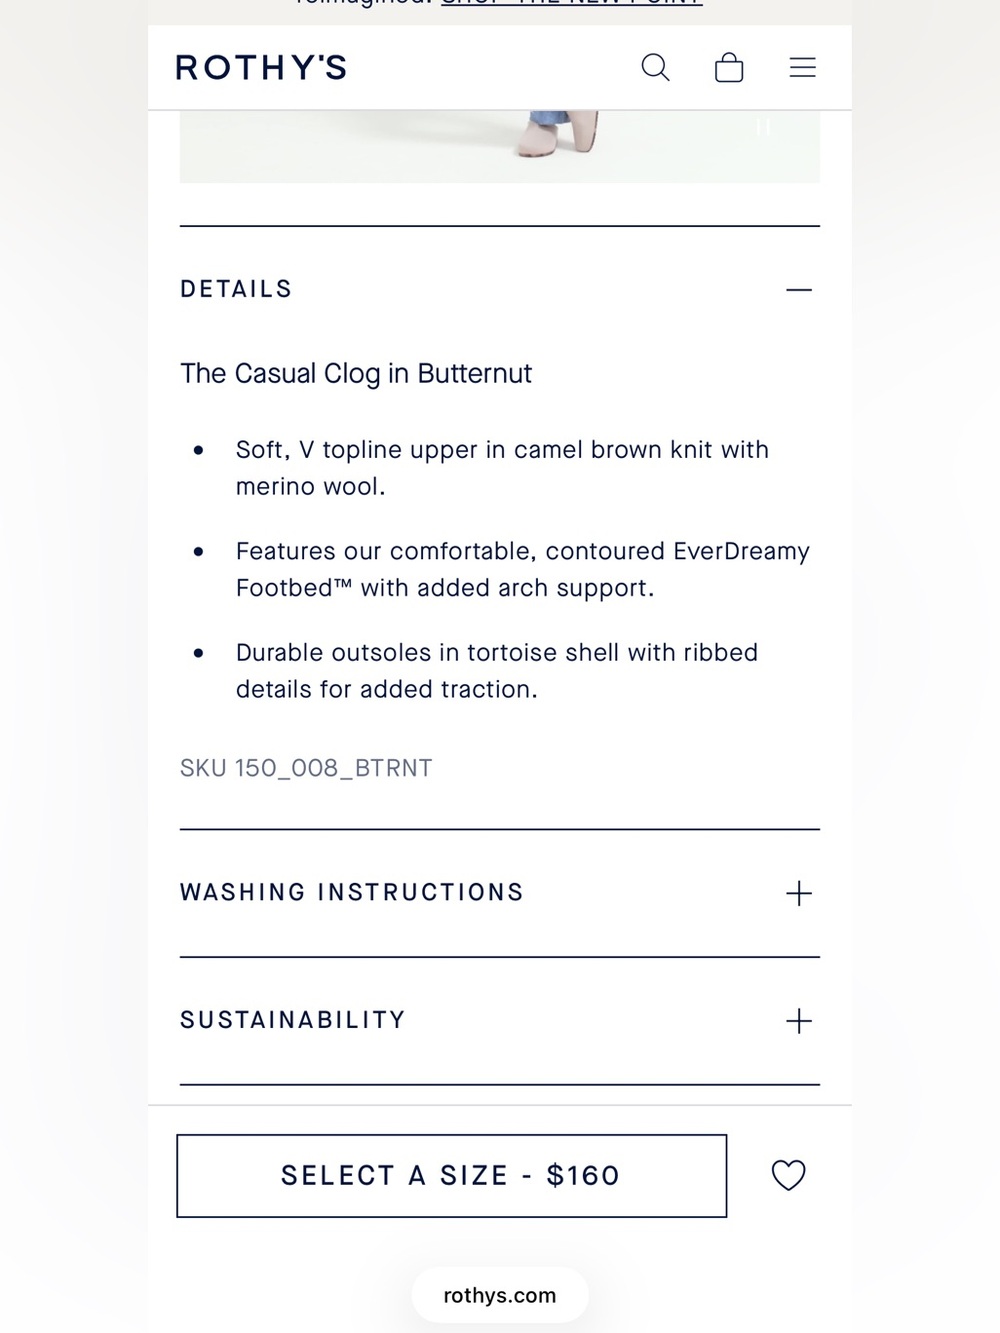Viewport: 1000px width, 1333px height.
Task: Open the WASHING INSTRUCTIONS section label
Action: [352, 892]
